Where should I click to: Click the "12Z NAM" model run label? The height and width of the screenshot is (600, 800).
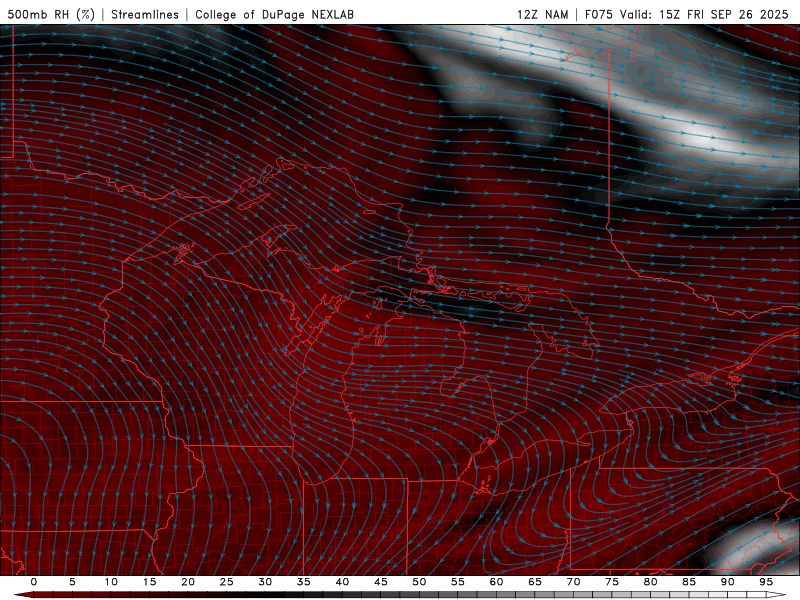coord(542,14)
